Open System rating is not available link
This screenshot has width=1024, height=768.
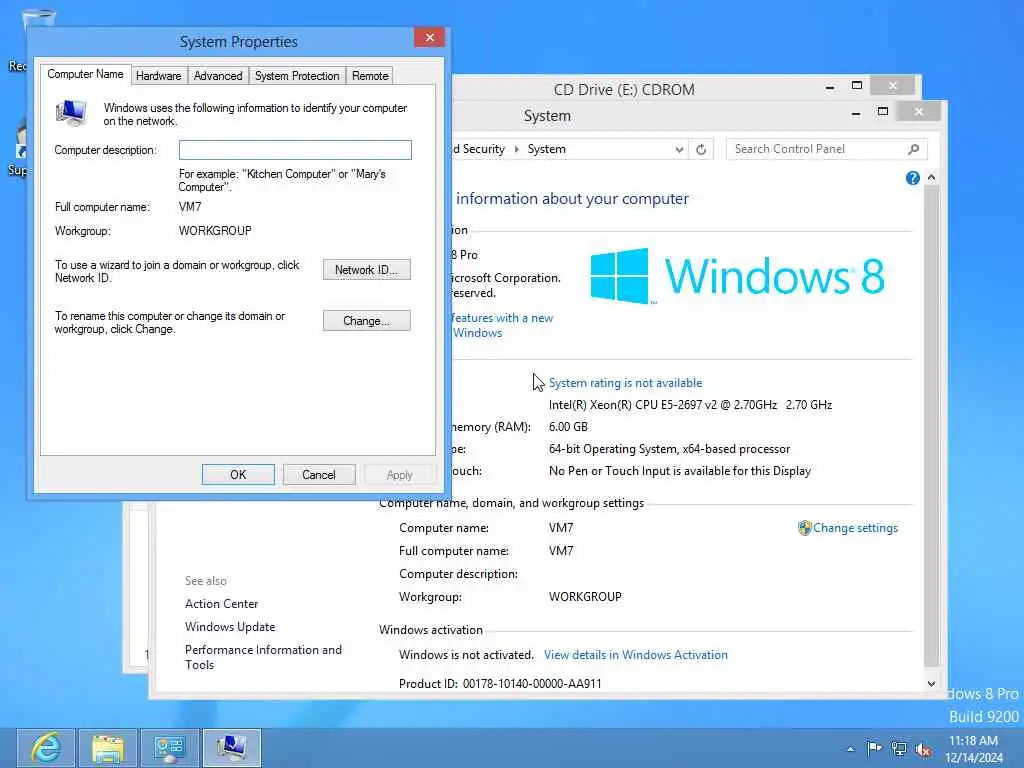click(626, 383)
